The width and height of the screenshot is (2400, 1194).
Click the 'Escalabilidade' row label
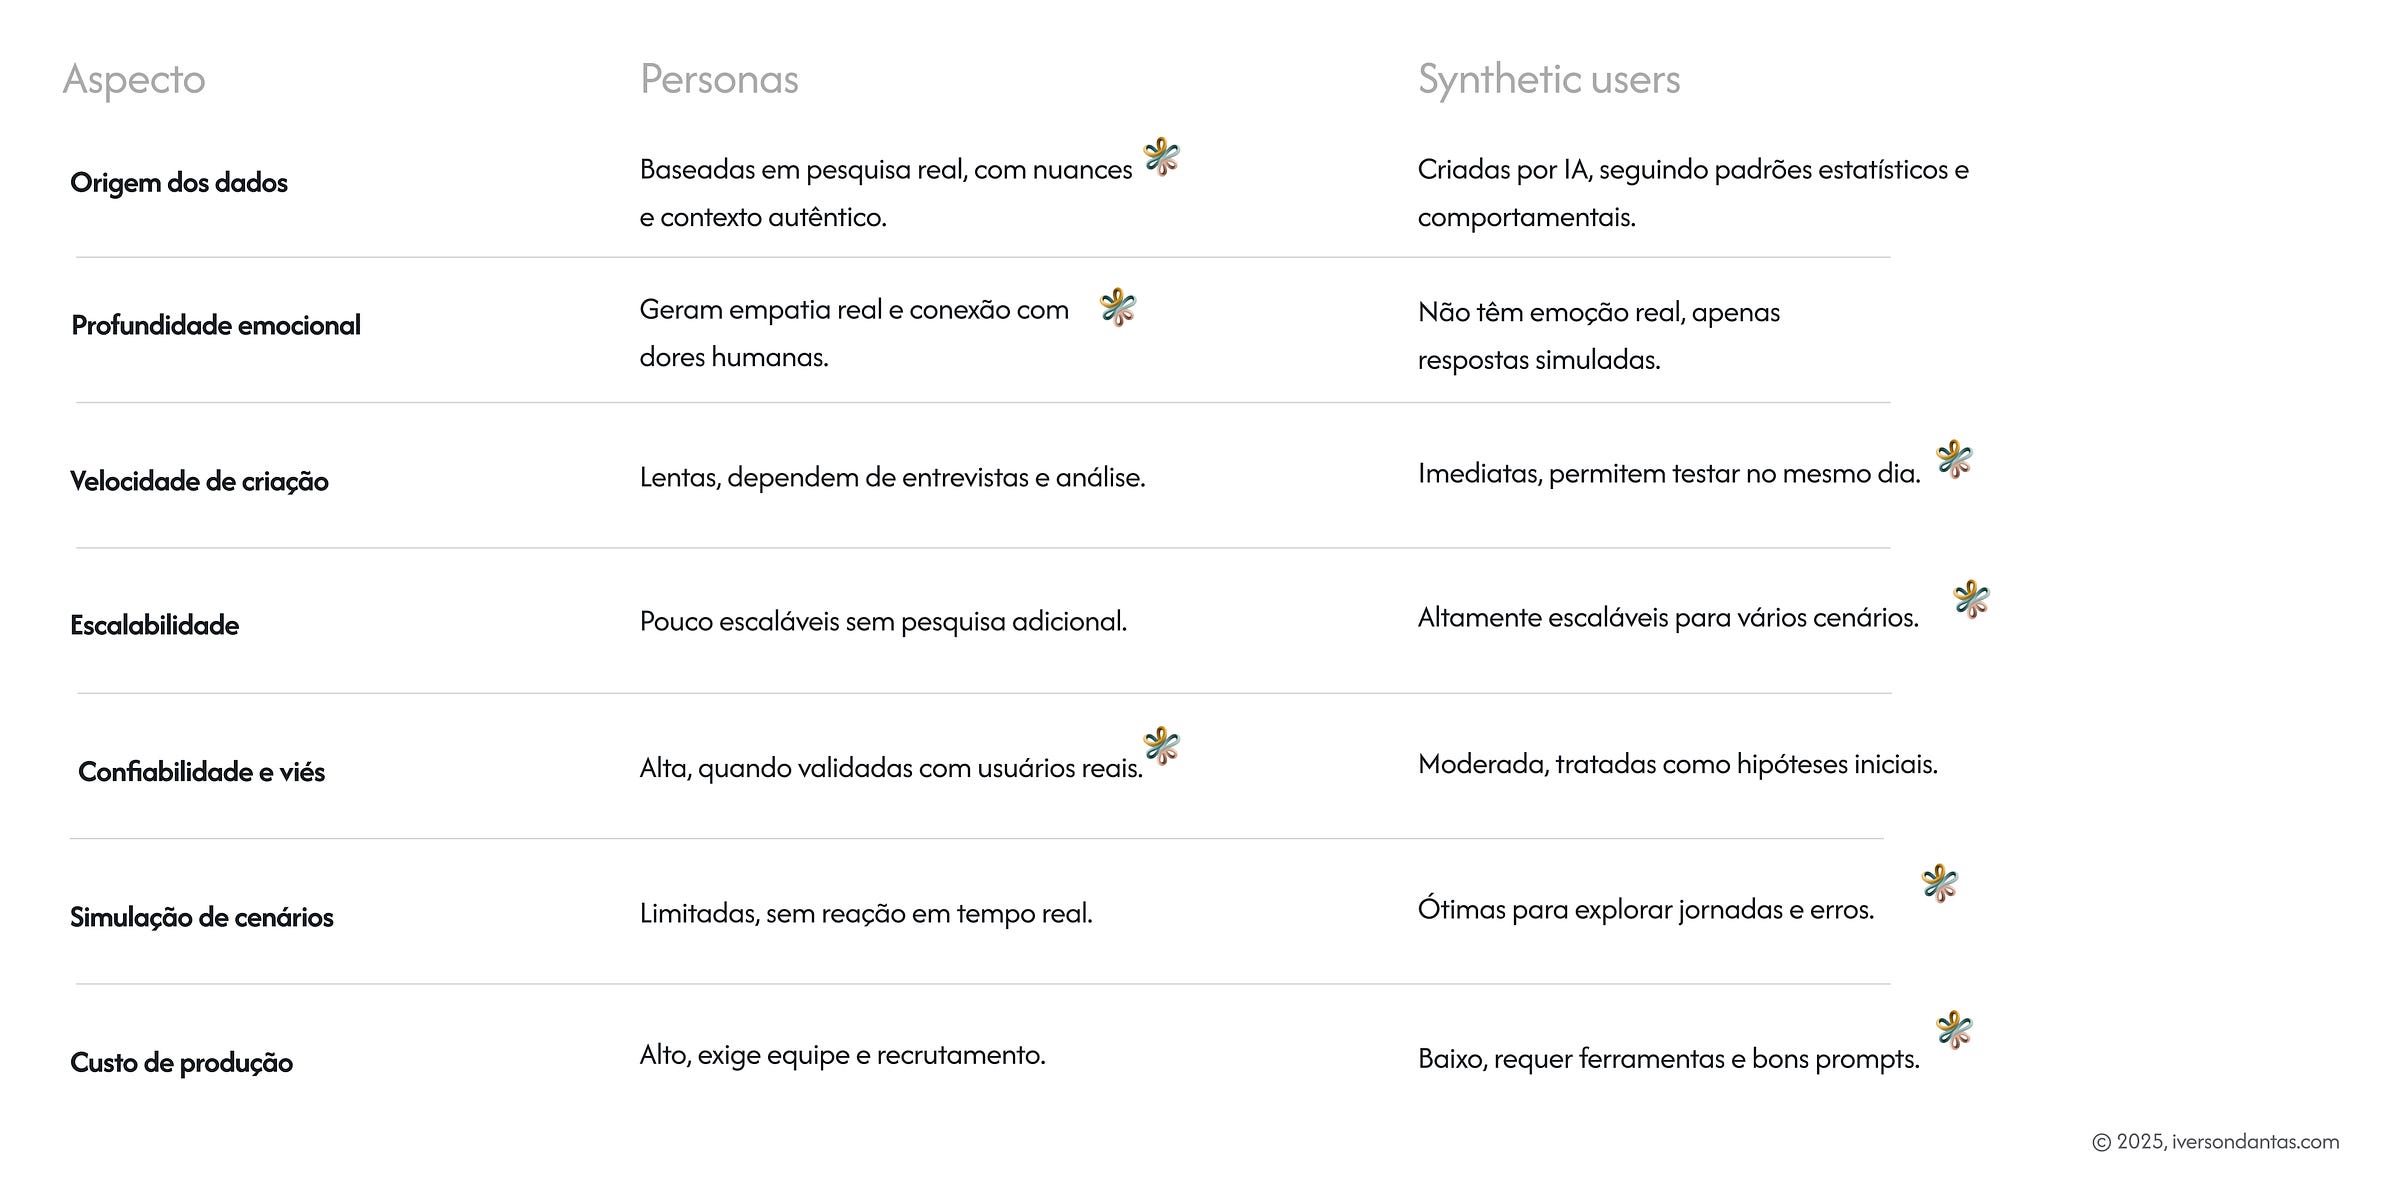(154, 625)
